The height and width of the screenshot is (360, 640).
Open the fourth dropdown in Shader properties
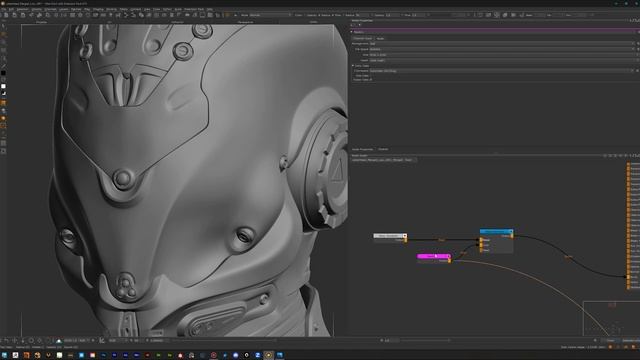point(502,60)
